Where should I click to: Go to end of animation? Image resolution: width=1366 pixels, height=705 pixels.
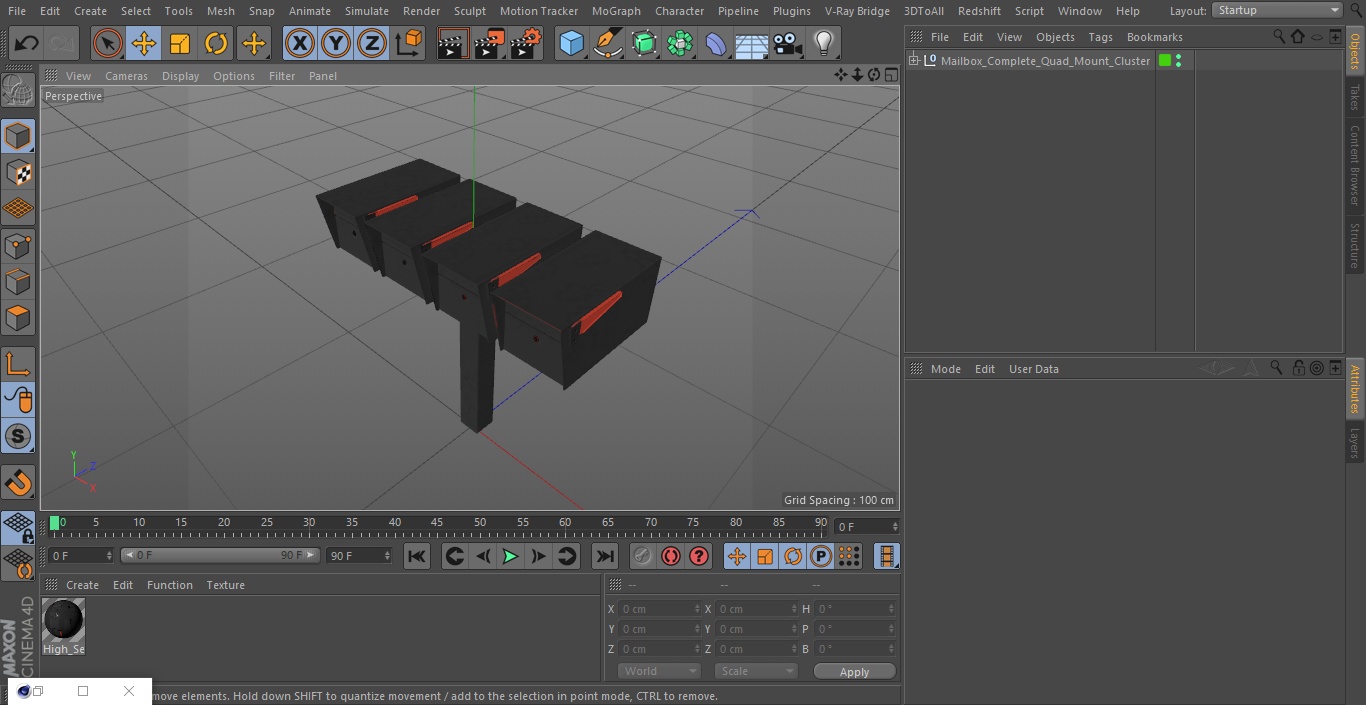click(x=605, y=556)
